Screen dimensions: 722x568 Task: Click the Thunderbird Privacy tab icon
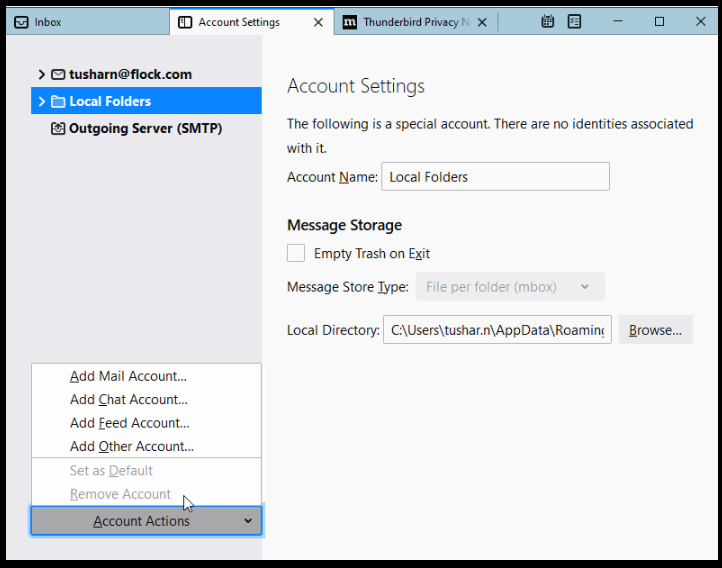coord(349,22)
